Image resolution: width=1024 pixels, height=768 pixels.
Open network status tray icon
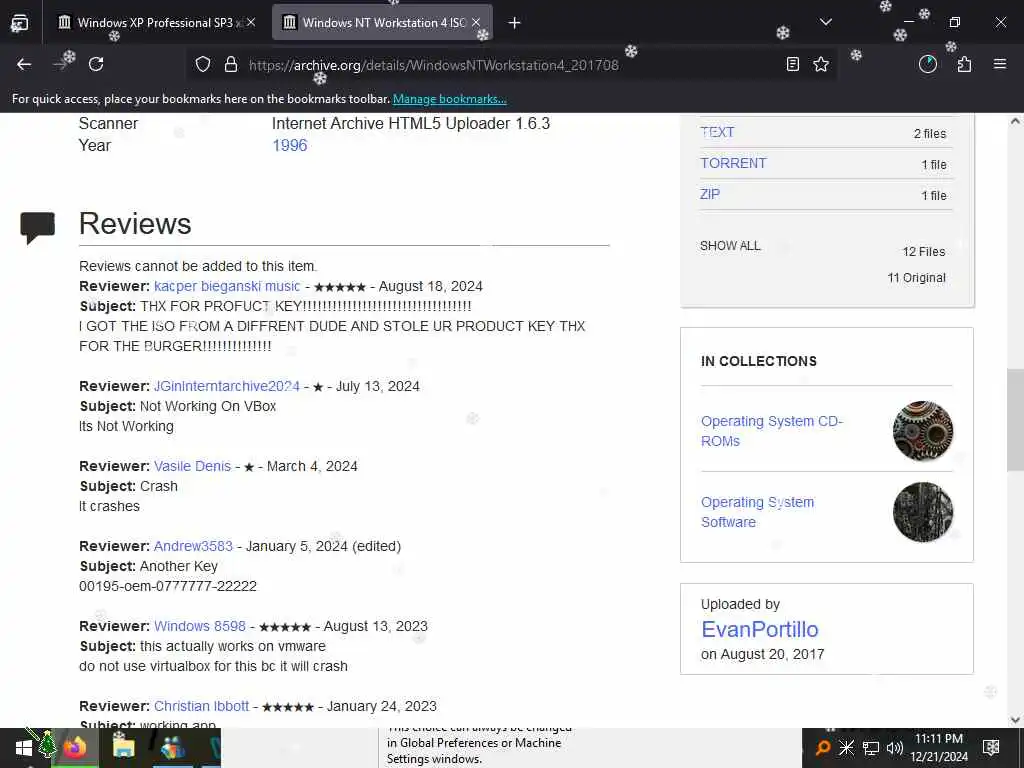coord(871,748)
